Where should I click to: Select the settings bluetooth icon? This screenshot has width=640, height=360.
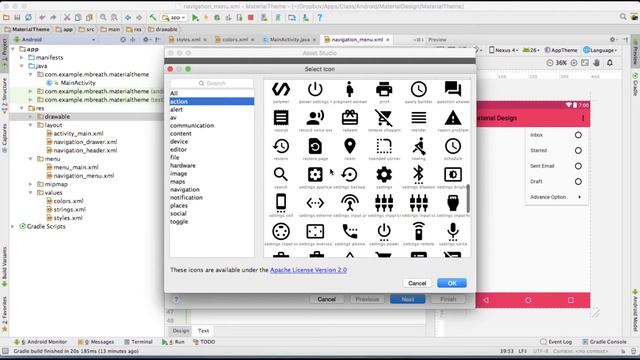click(419, 174)
